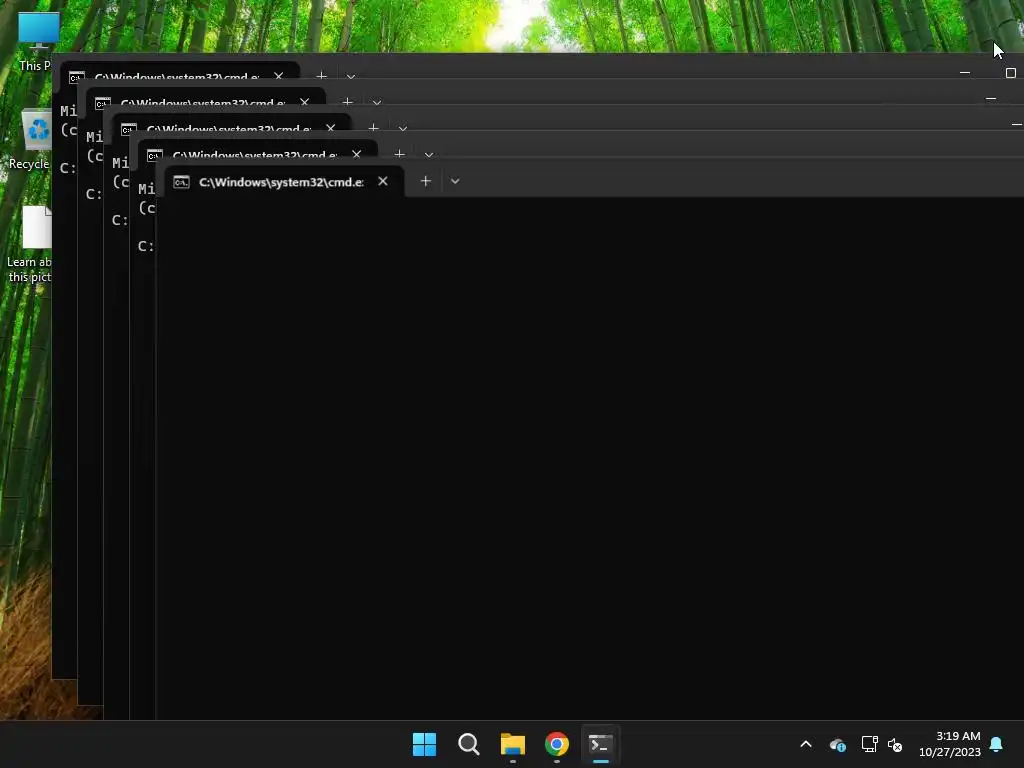The width and height of the screenshot is (1024, 768).
Task: Close tab in rearmost terminal window
Action: tap(279, 76)
